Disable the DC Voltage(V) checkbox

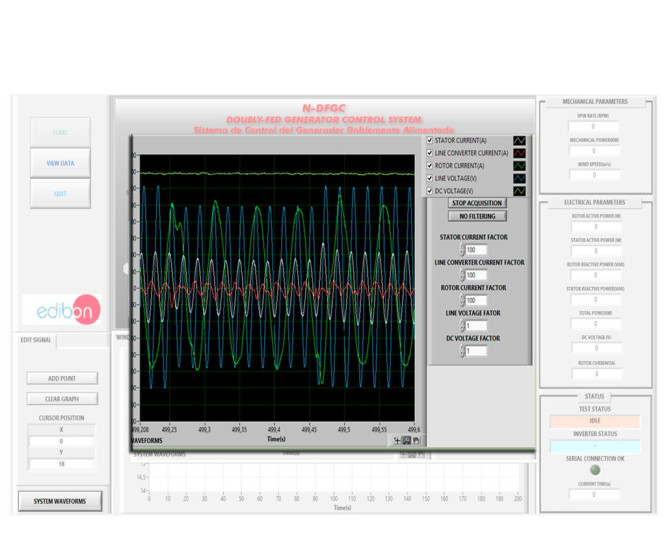coord(431,190)
